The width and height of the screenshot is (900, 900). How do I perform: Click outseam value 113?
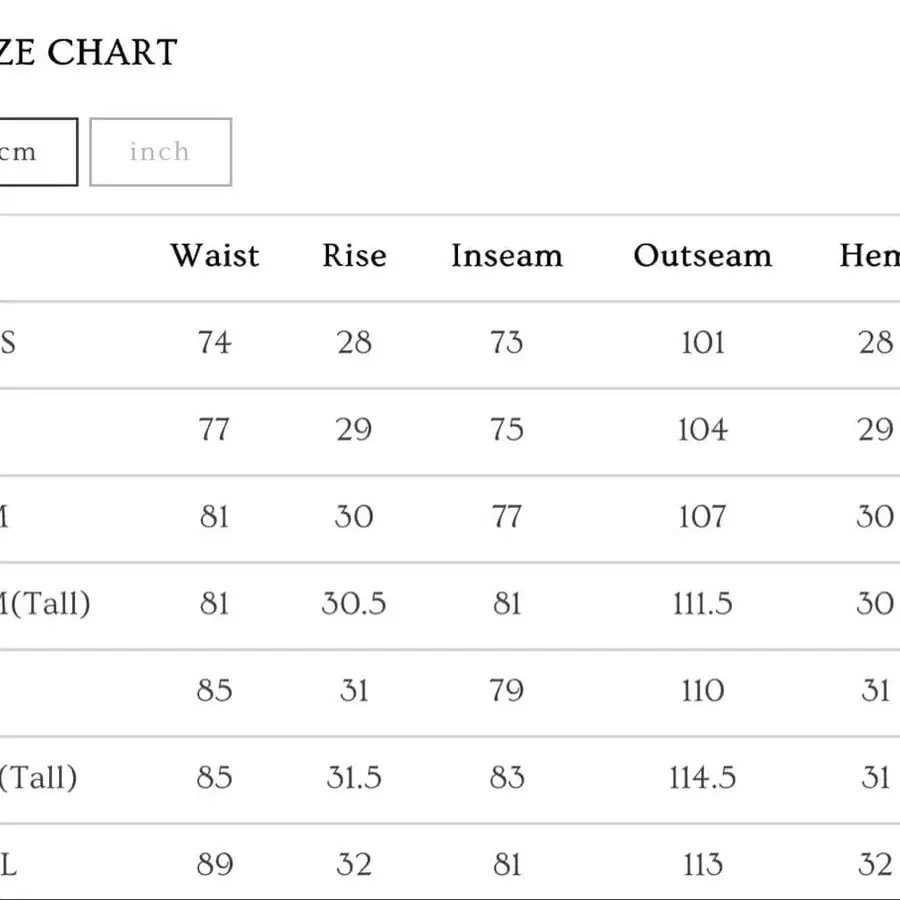(703, 864)
